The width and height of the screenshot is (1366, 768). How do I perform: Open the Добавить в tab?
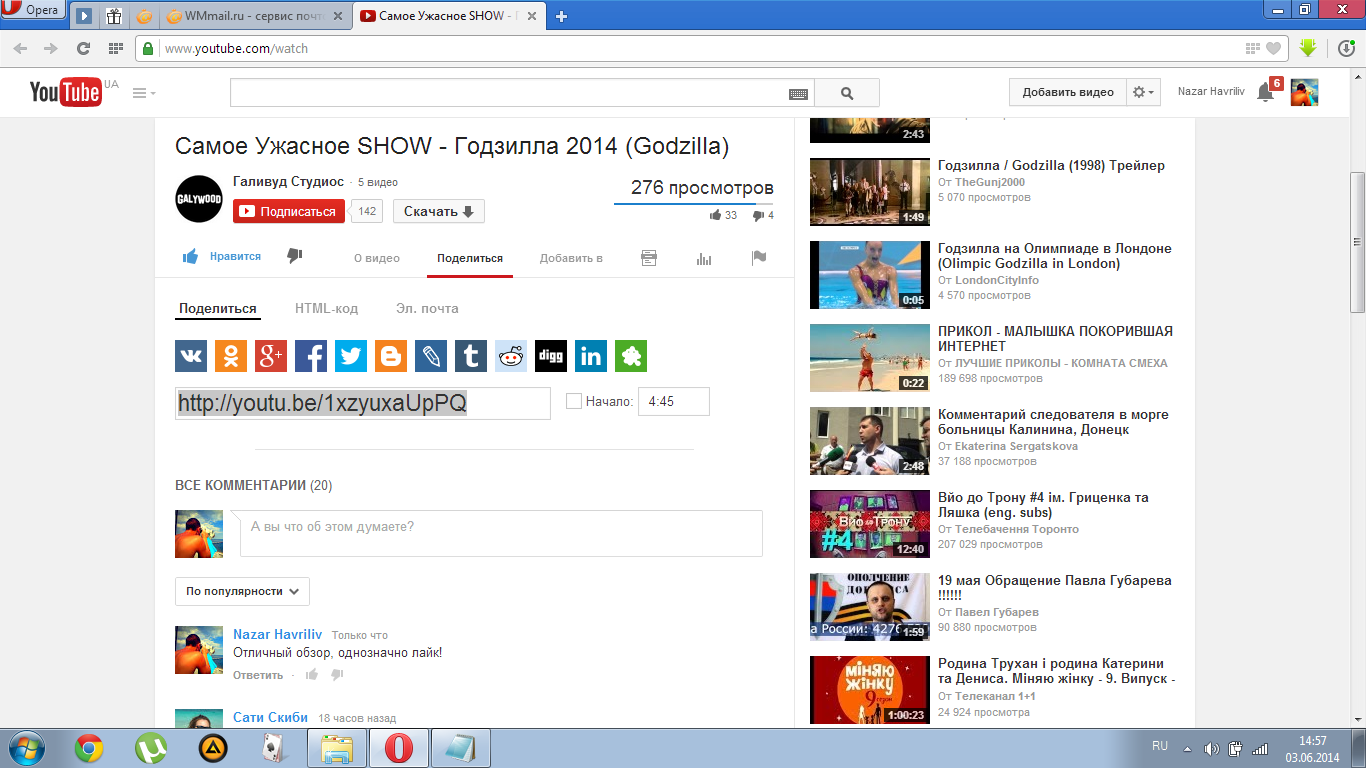click(x=571, y=258)
